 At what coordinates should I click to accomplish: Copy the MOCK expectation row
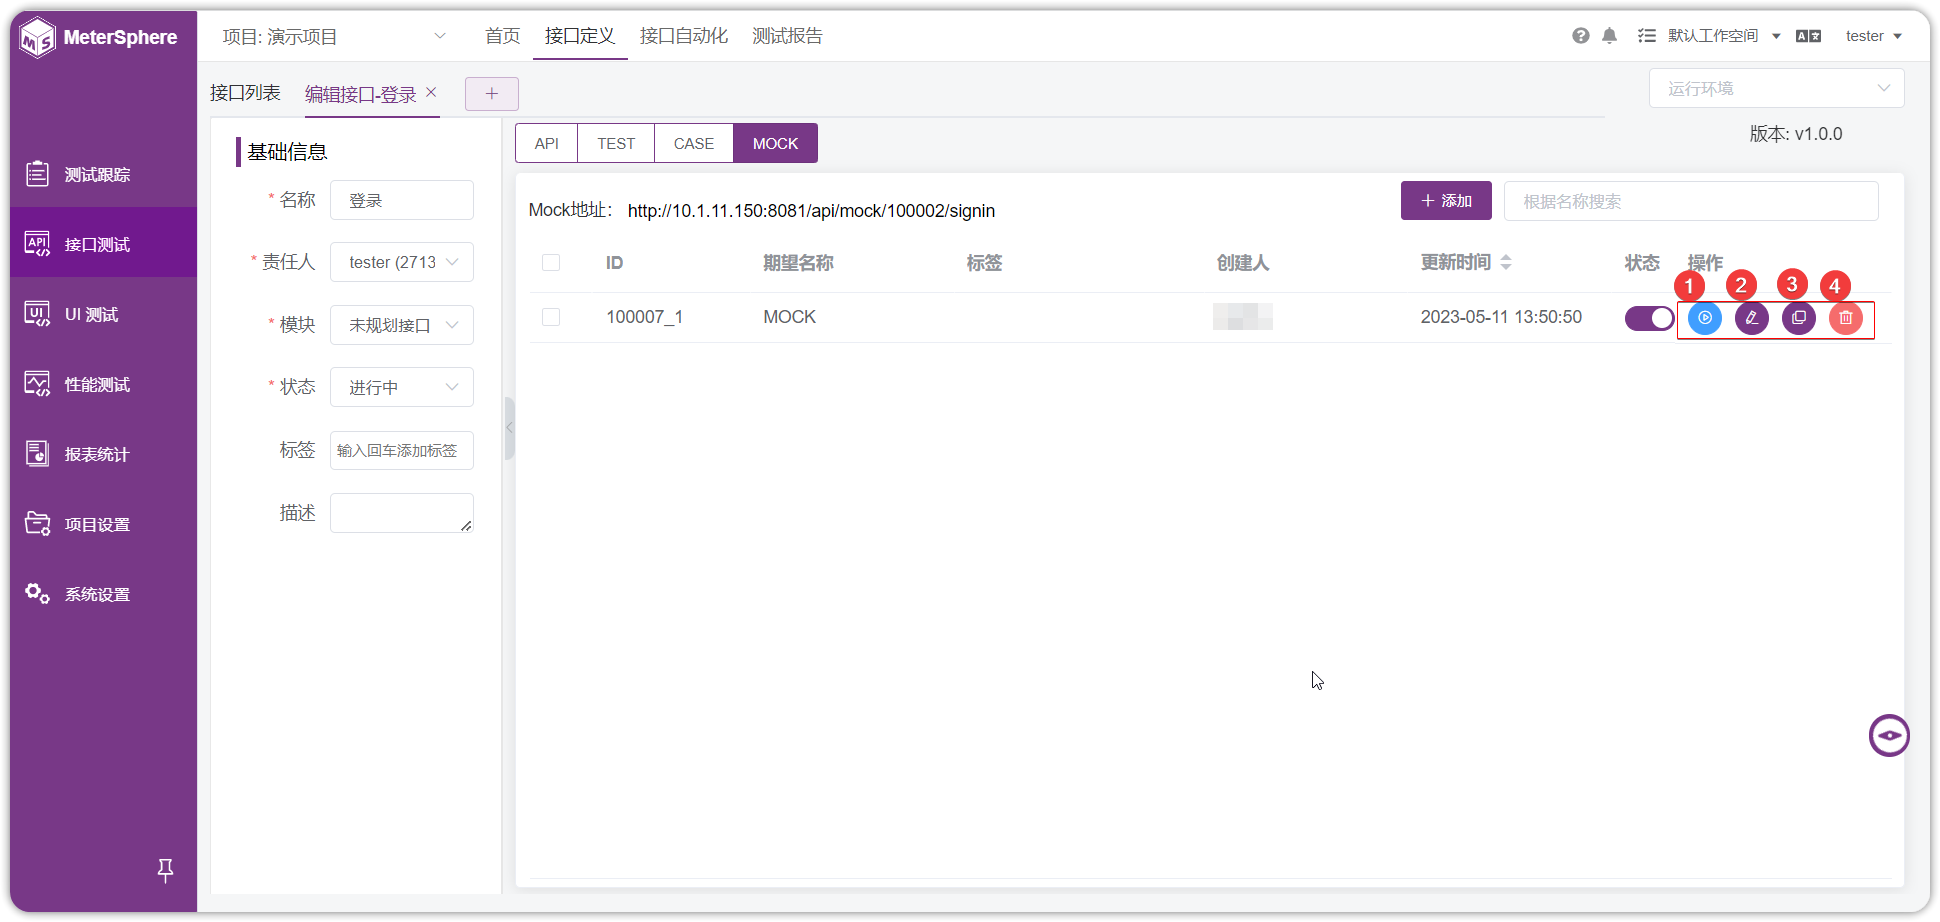pyautogui.click(x=1799, y=318)
